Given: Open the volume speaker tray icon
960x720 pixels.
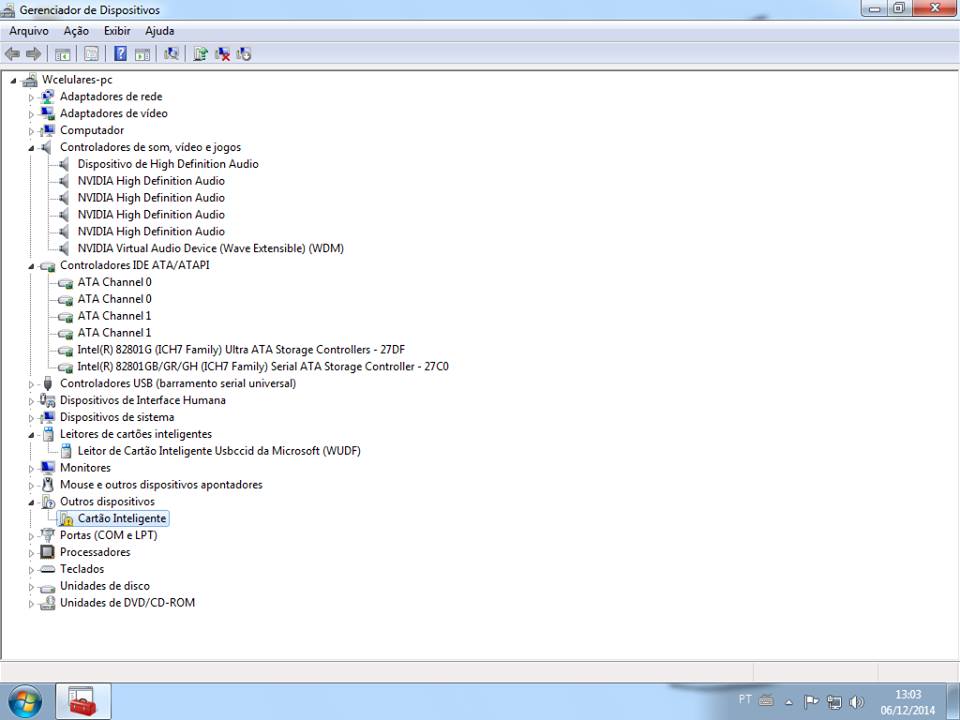Looking at the screenshot, I should 857,702.
